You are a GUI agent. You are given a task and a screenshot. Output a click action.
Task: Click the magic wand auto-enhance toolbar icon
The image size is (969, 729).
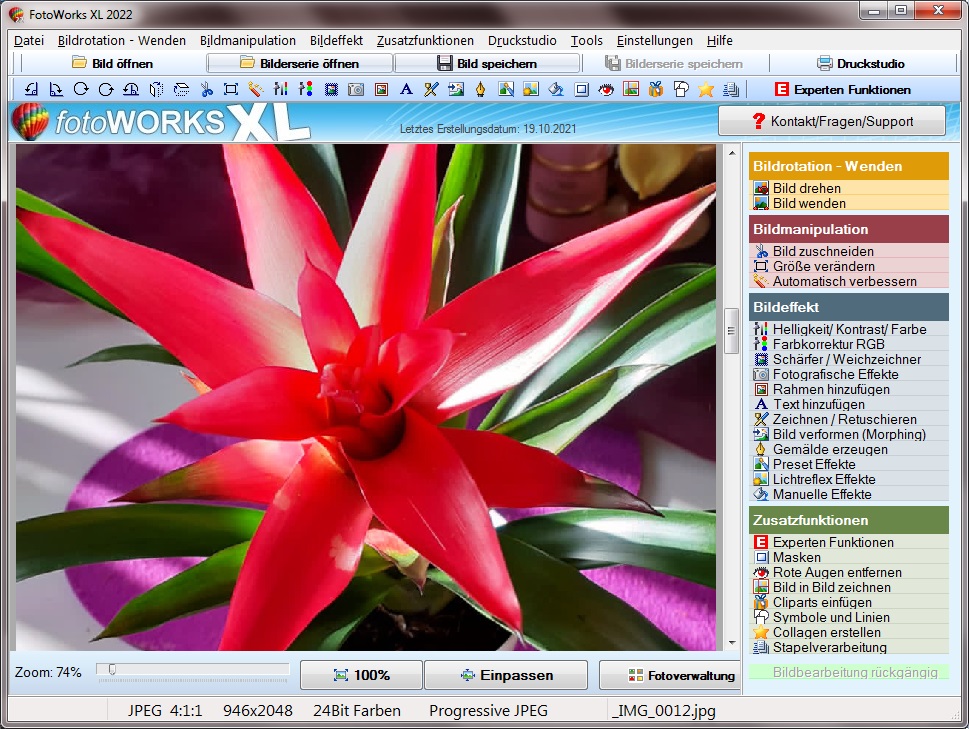point(256,90)
